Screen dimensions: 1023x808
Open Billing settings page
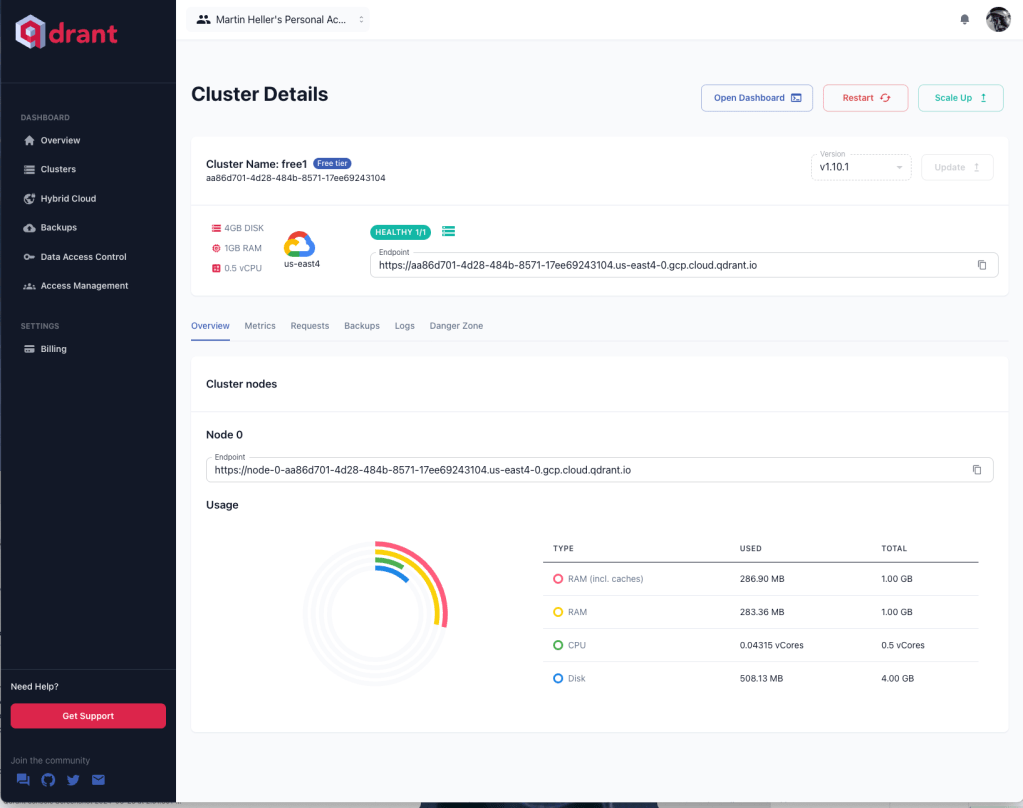53,349
